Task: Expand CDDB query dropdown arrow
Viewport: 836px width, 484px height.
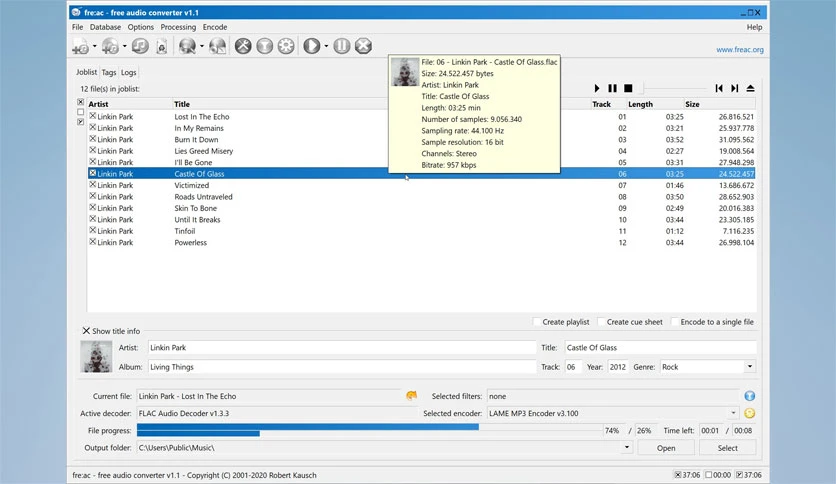Action: (202, 46)
